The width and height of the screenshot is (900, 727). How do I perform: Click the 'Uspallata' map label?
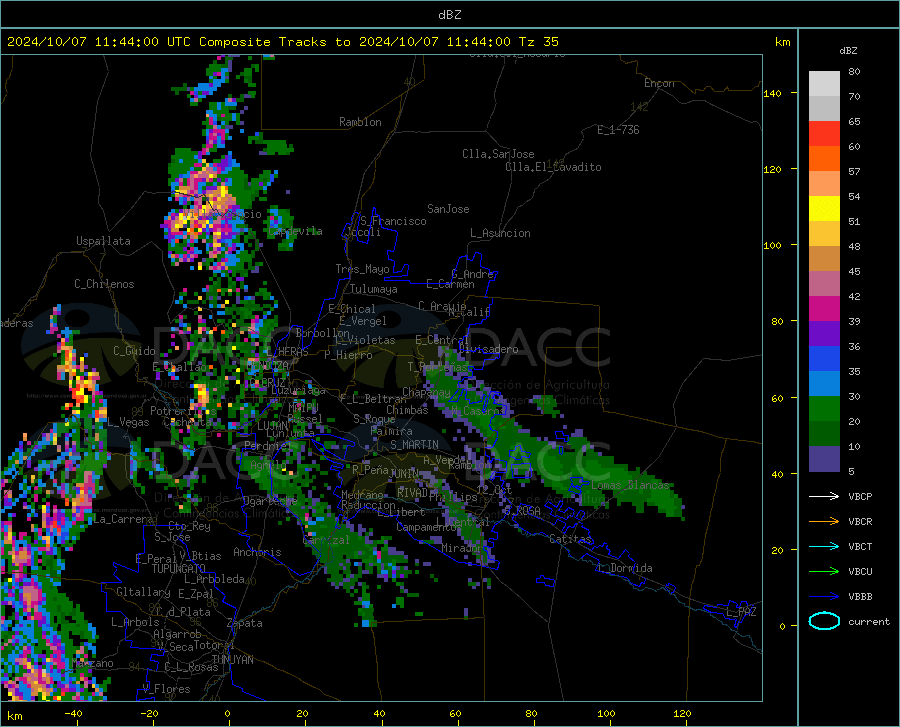pyautogui.click(x=103, y=241)
